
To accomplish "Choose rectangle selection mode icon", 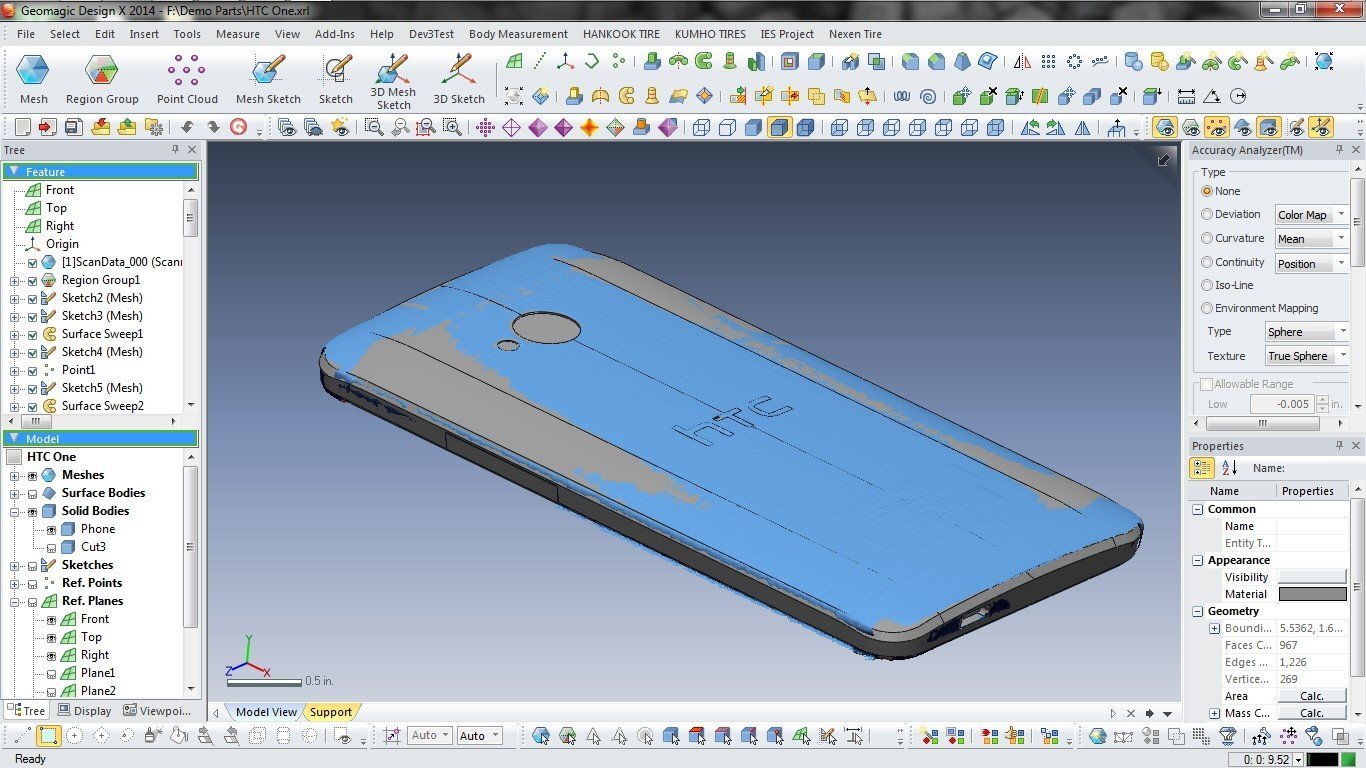I will tap(48, 736).
